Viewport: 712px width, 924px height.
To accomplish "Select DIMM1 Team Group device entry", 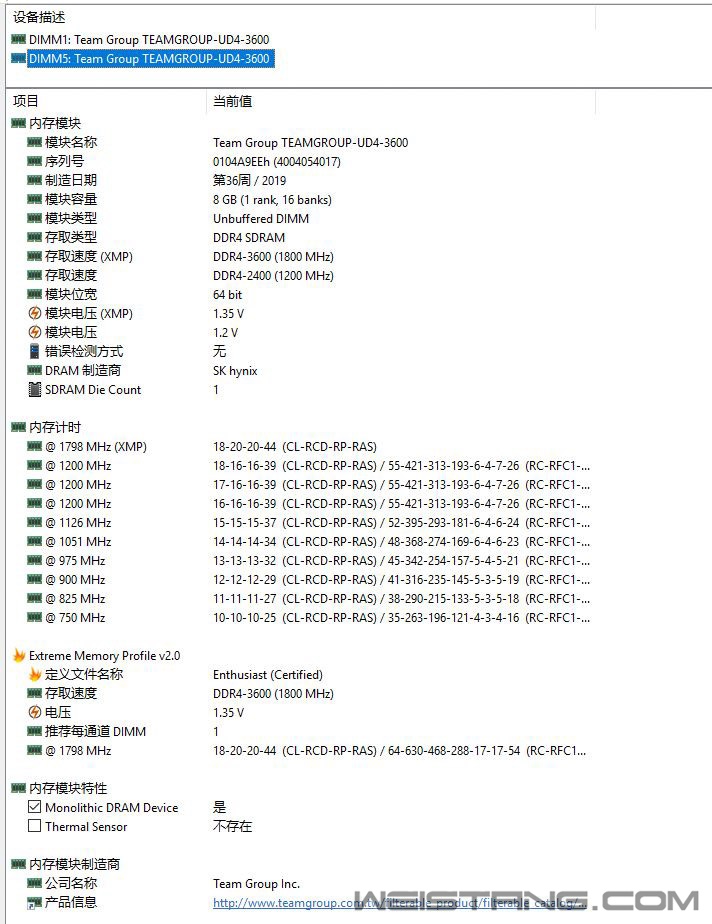I will pos(148,40).
